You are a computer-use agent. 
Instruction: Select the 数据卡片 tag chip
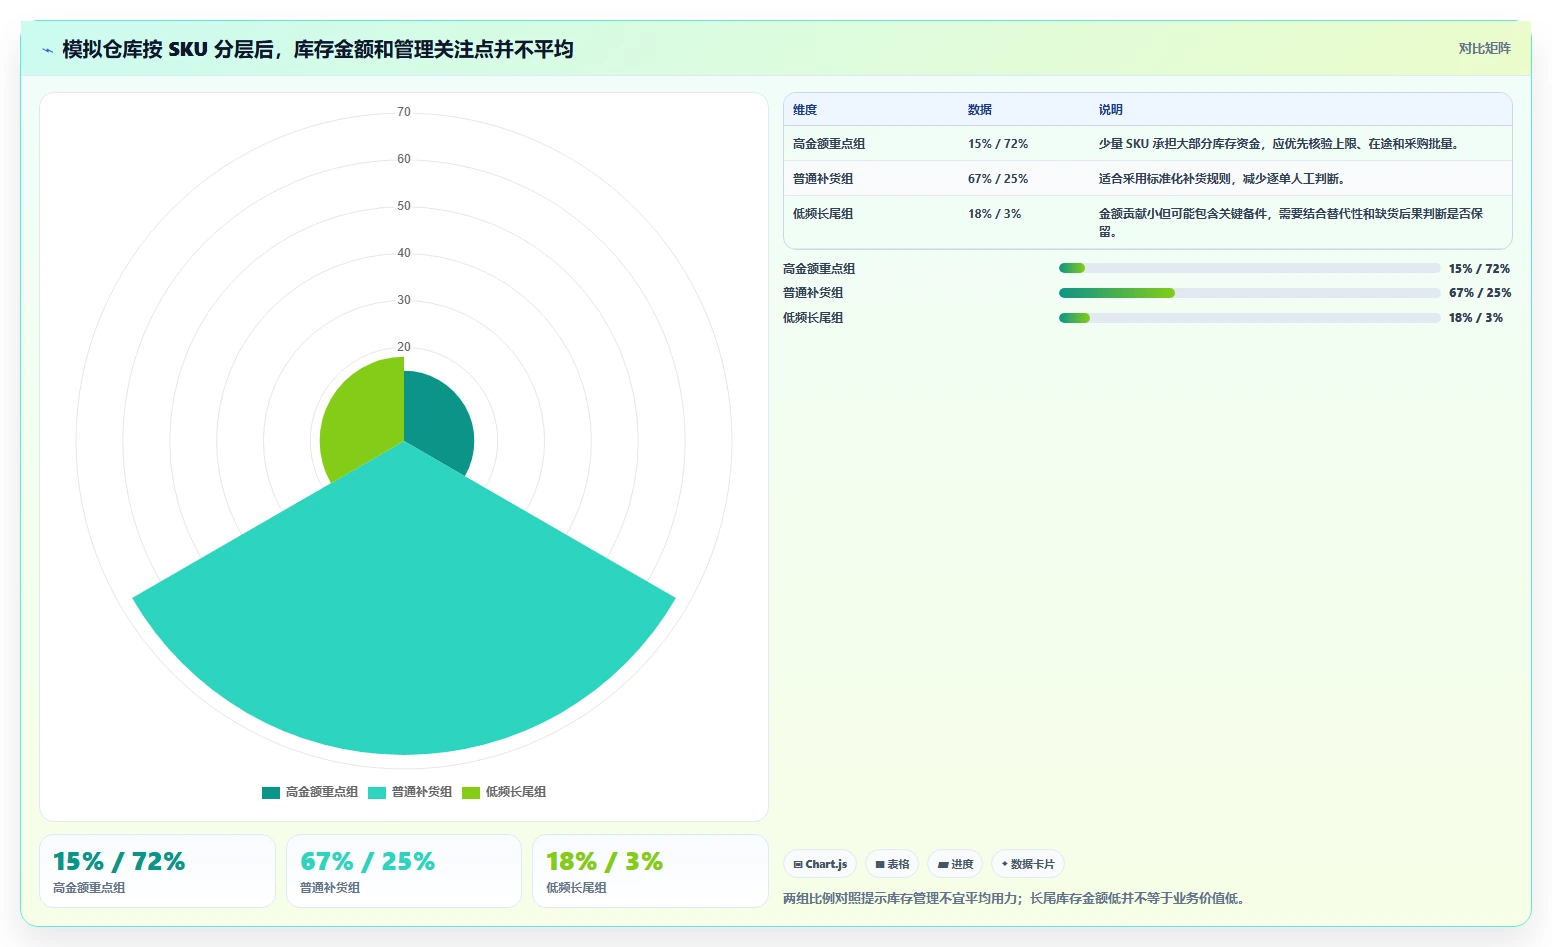click(x=1028, y=864)
